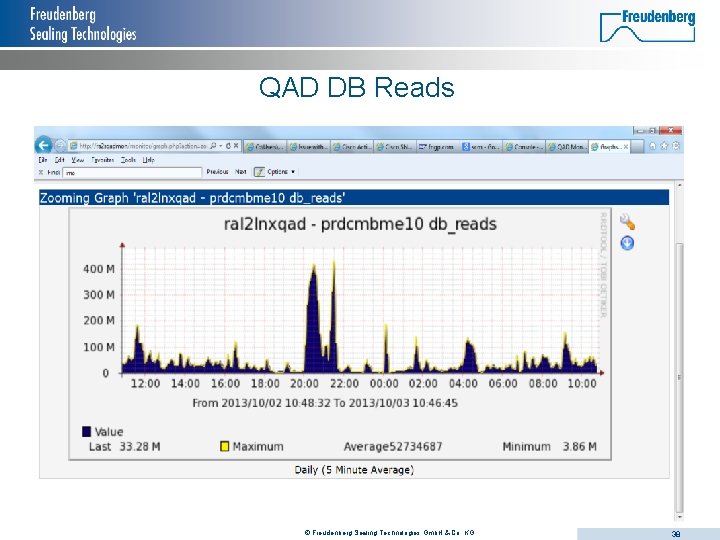
Task: Switch to the 'Issue with' browser tab
Action: point(308,147)
